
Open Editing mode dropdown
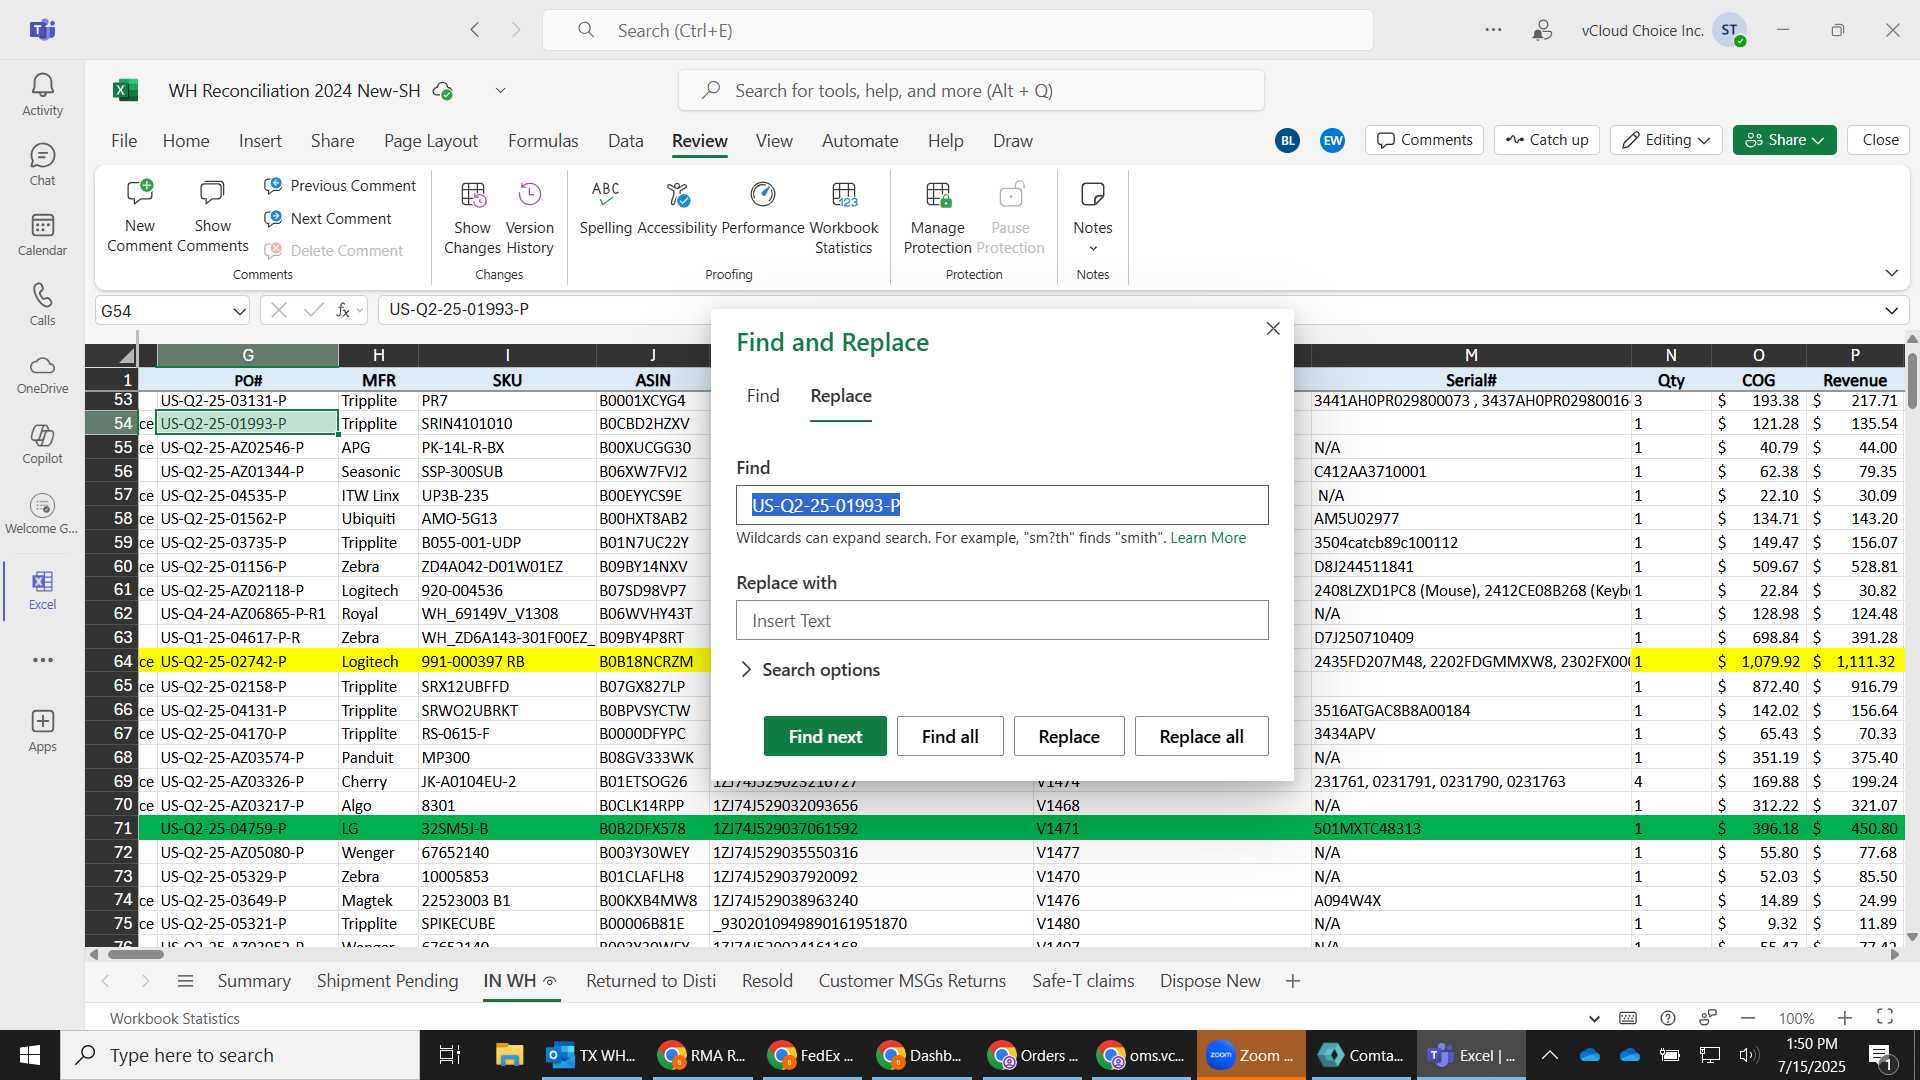1666,140
